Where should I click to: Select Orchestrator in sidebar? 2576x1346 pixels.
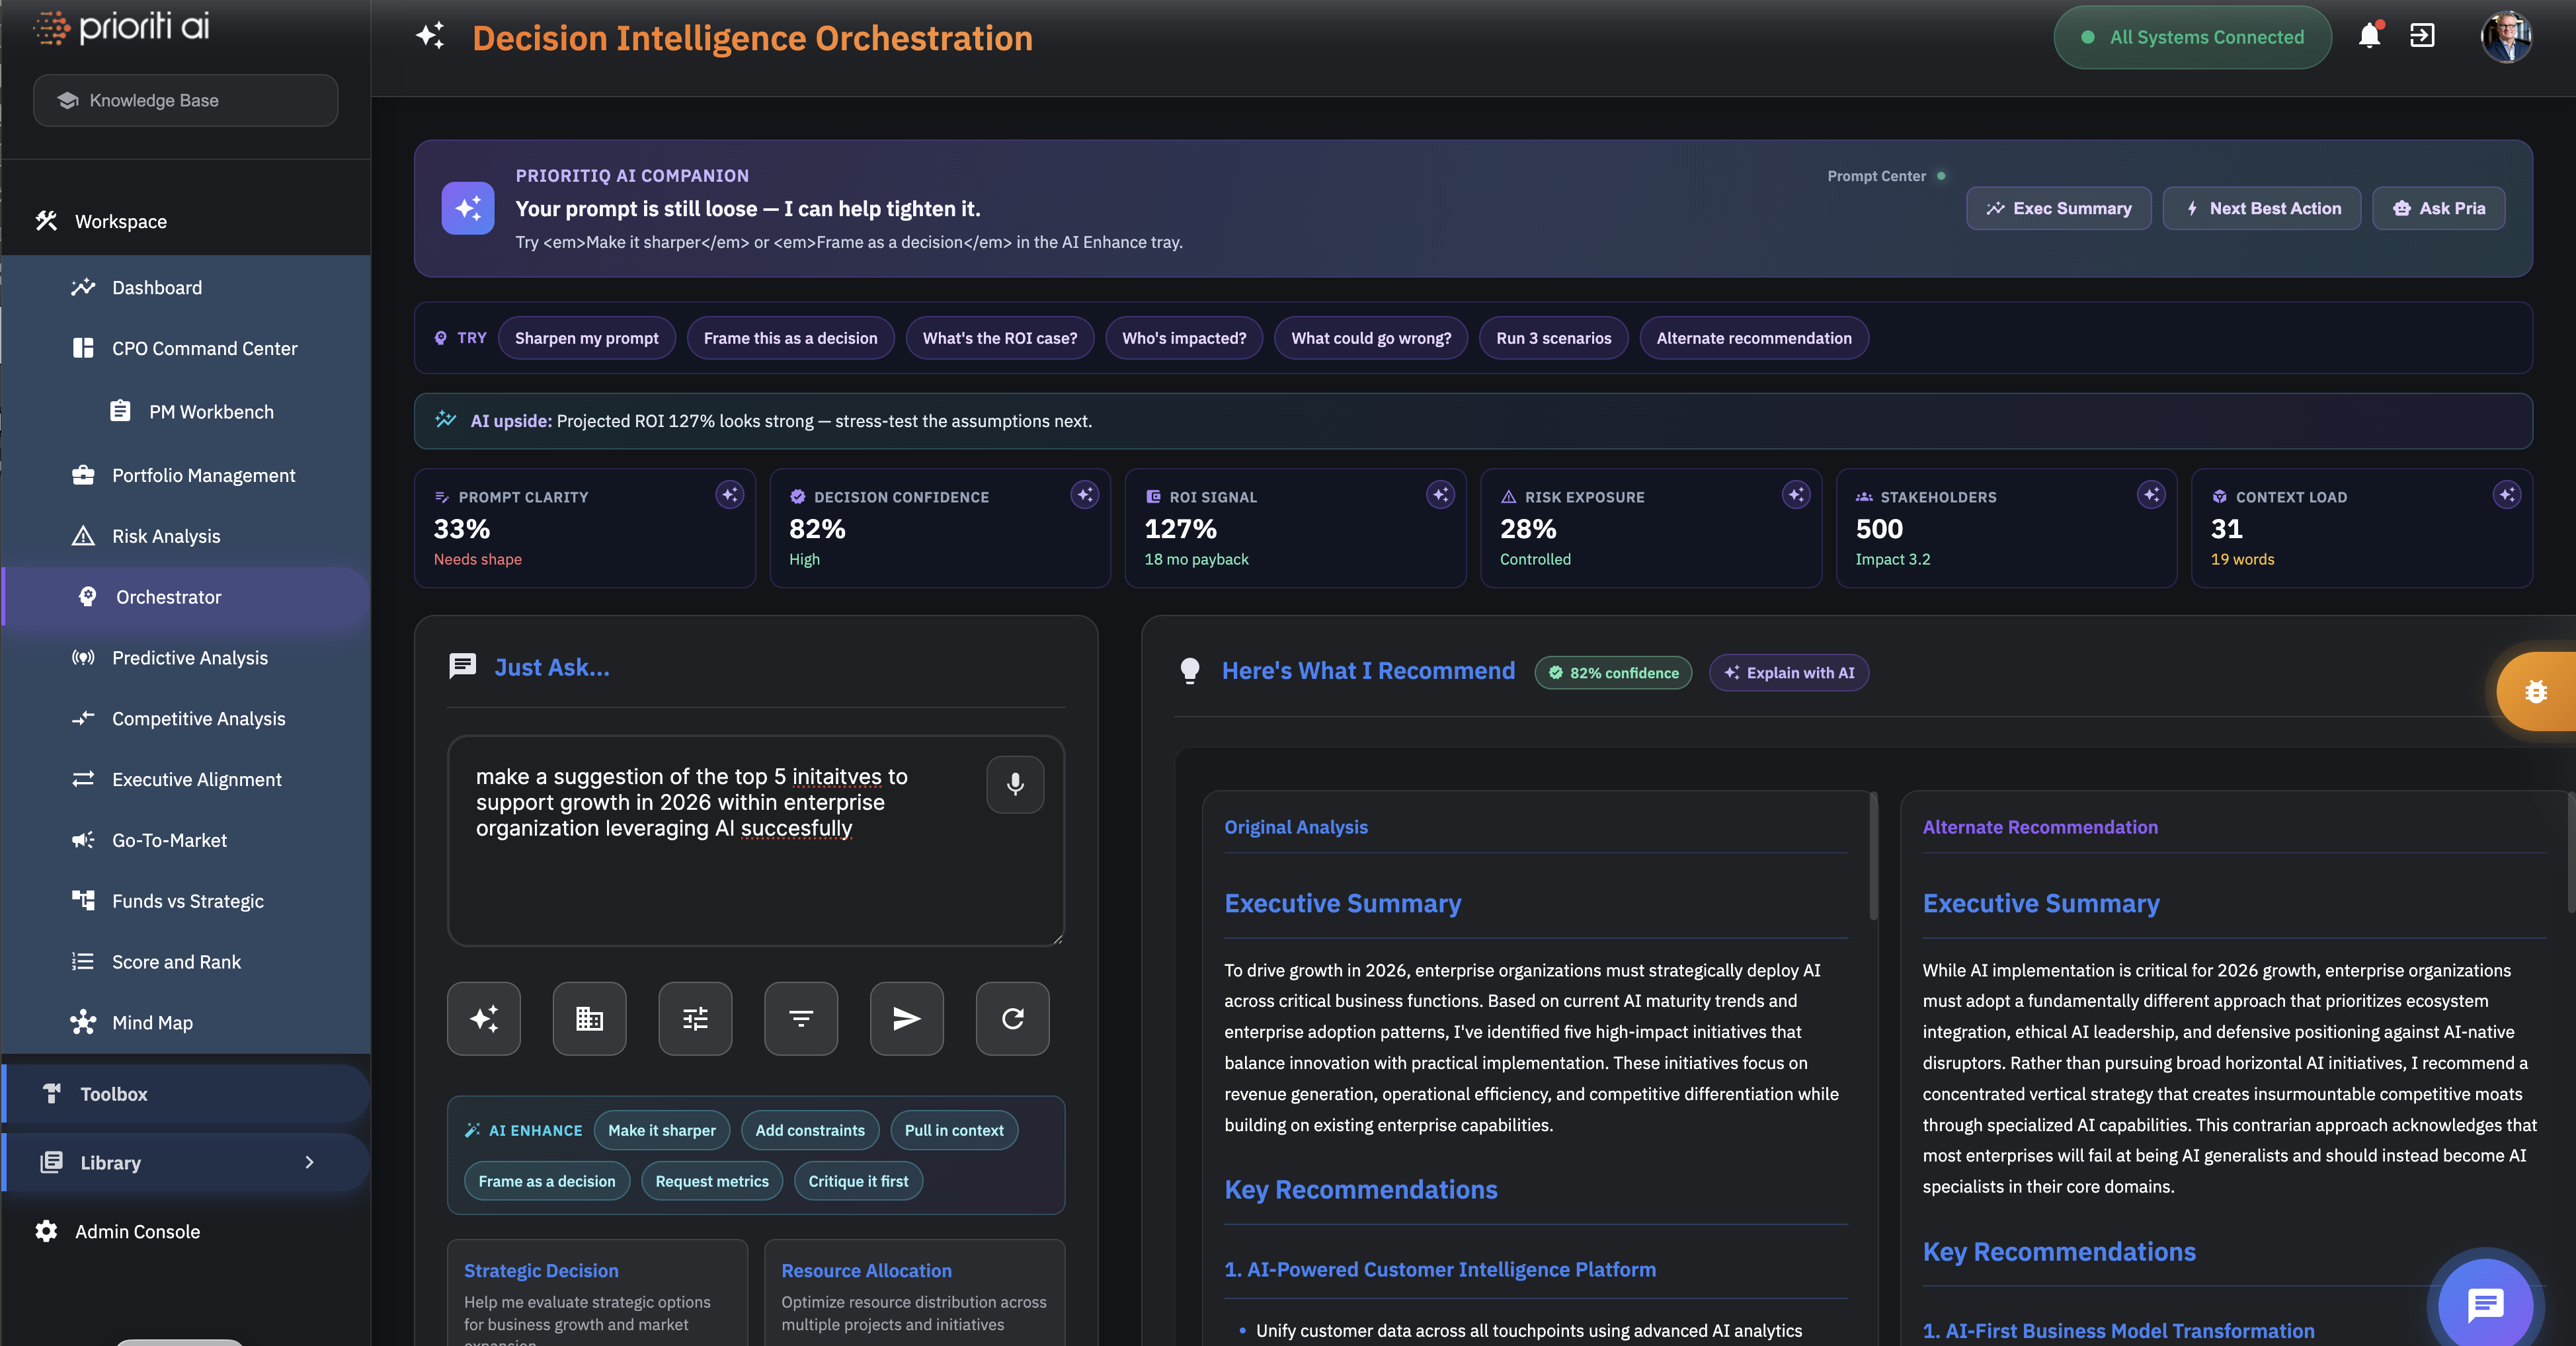click(186, 597)
